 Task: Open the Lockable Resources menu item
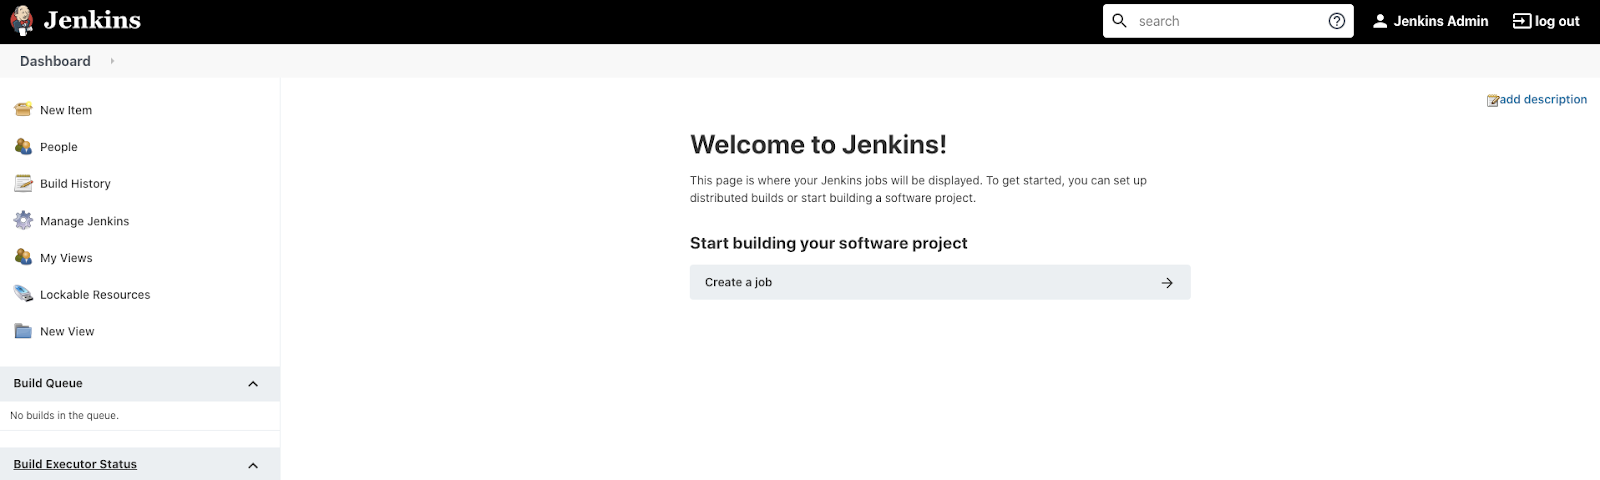[x=95, y=295]
